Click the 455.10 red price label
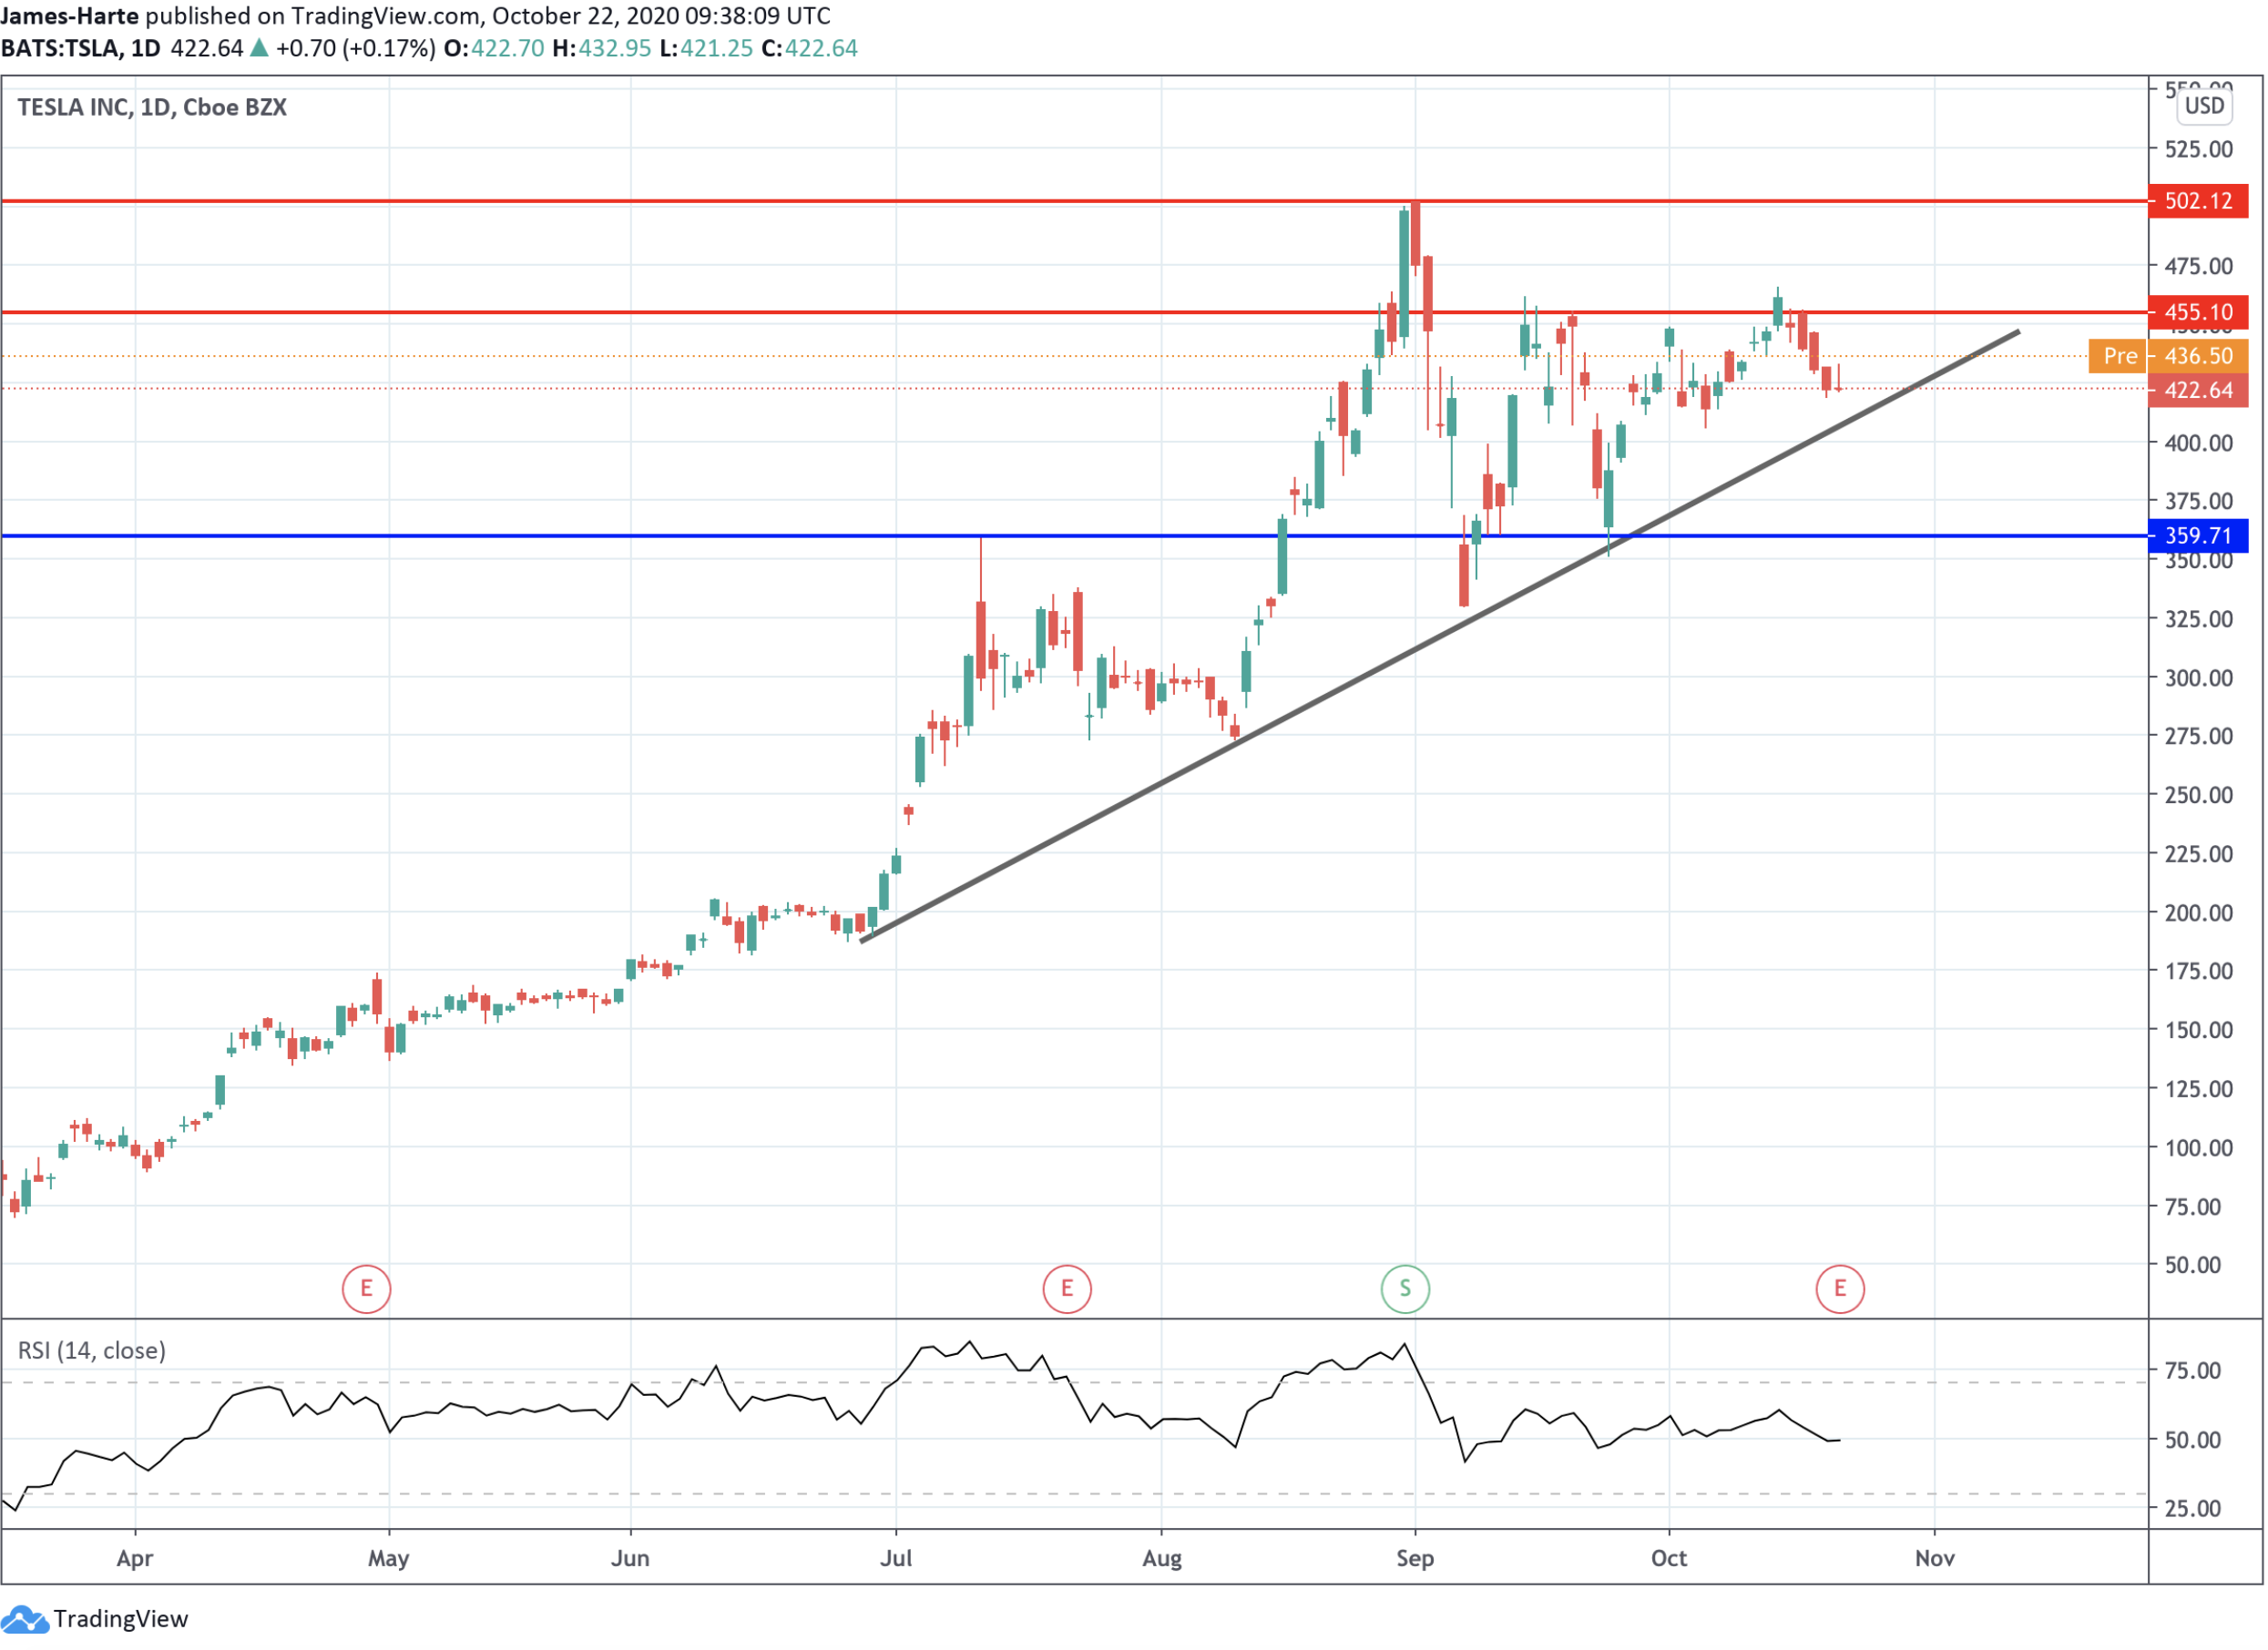Viewport: 2268px width, 1650px height. (x=2198, y=313)
